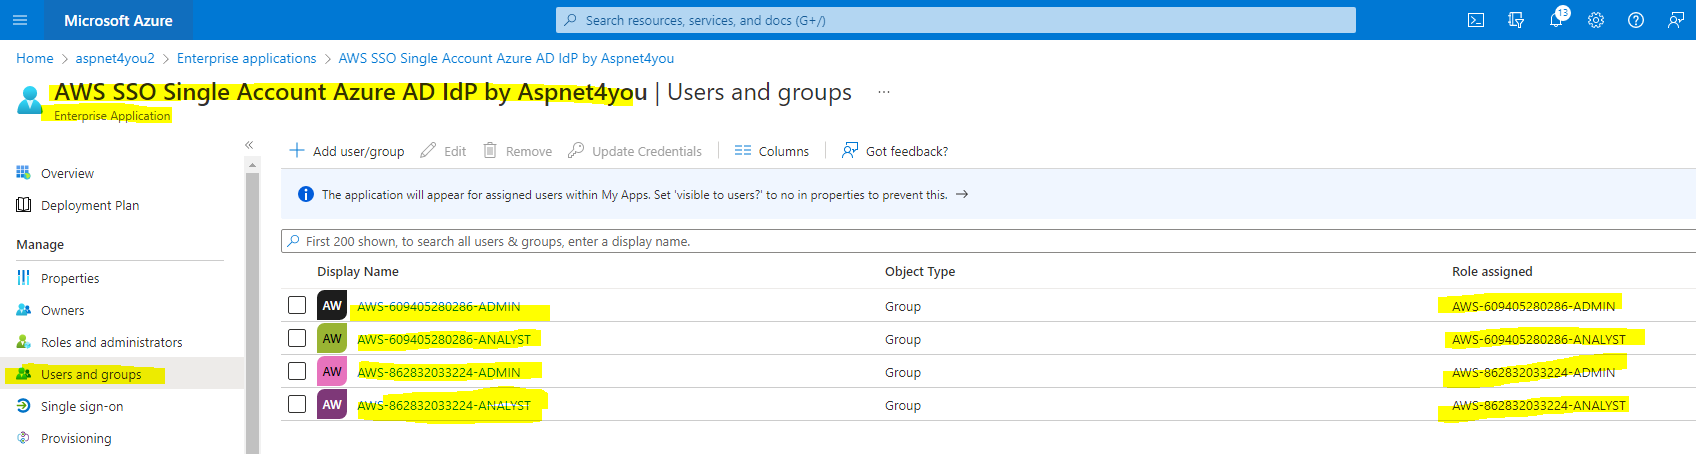The height and width of the screenshot is (454, 1696).
Task: Open Cloud Shell from the top bar
Action: point(1476,20)
